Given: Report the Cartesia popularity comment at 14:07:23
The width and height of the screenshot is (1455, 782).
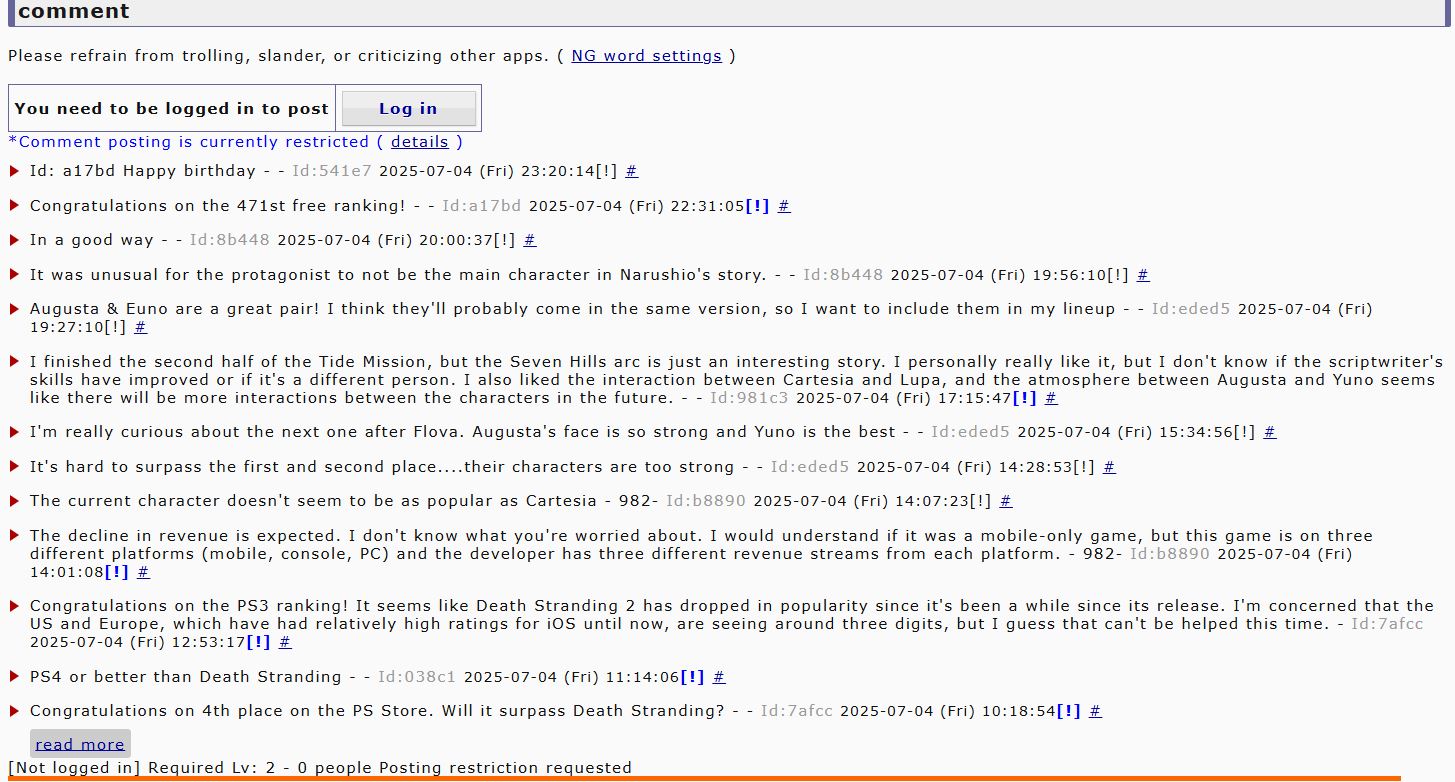Looking at the screenshot, I should point(980,501).
